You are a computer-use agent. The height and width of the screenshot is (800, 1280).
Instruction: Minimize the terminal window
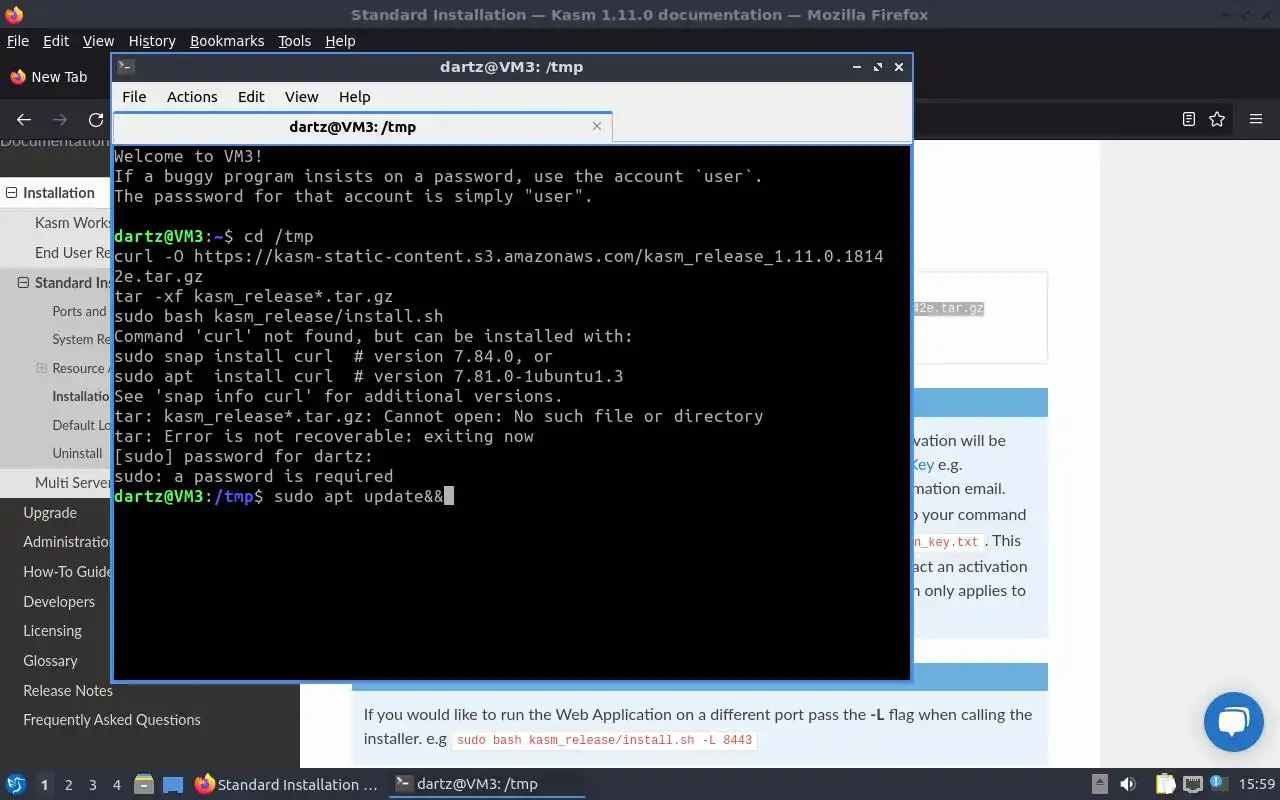click(857, 67)
